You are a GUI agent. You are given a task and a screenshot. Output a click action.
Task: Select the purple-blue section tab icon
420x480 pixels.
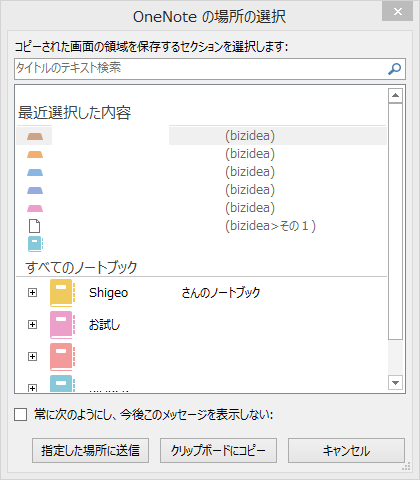[35, 190]
